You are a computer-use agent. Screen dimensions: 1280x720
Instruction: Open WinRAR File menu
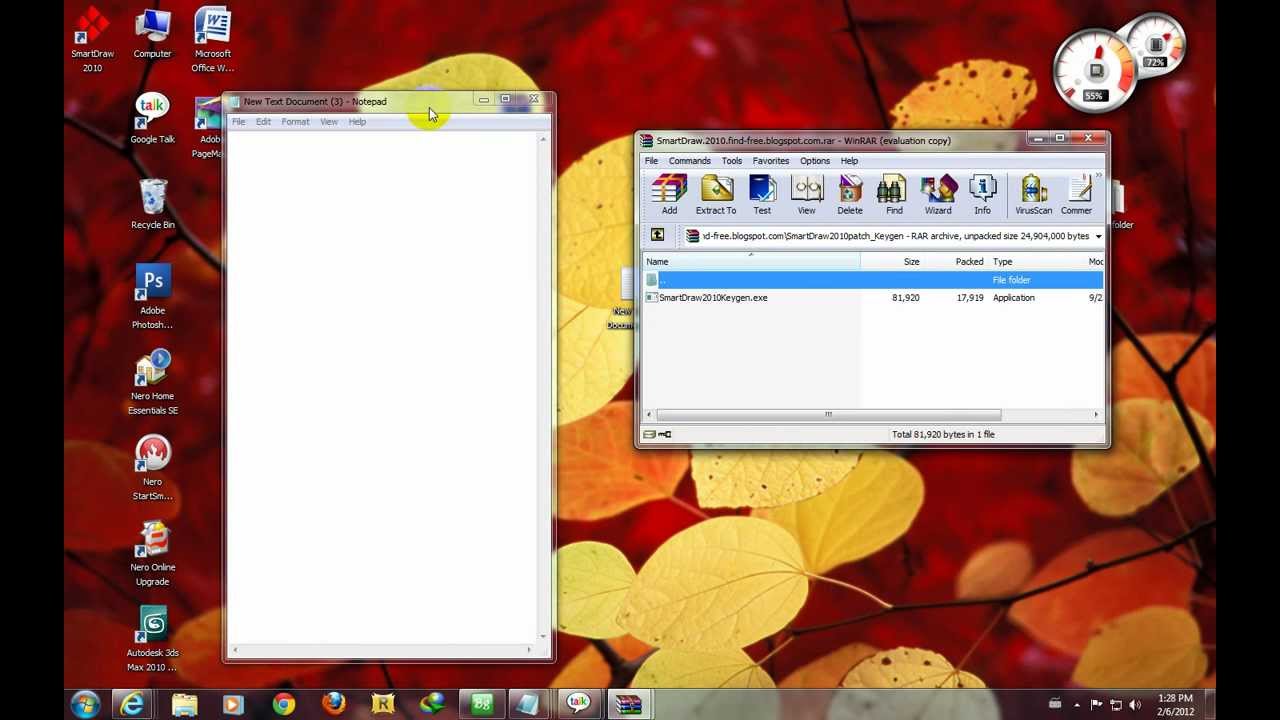click(651, 160)
